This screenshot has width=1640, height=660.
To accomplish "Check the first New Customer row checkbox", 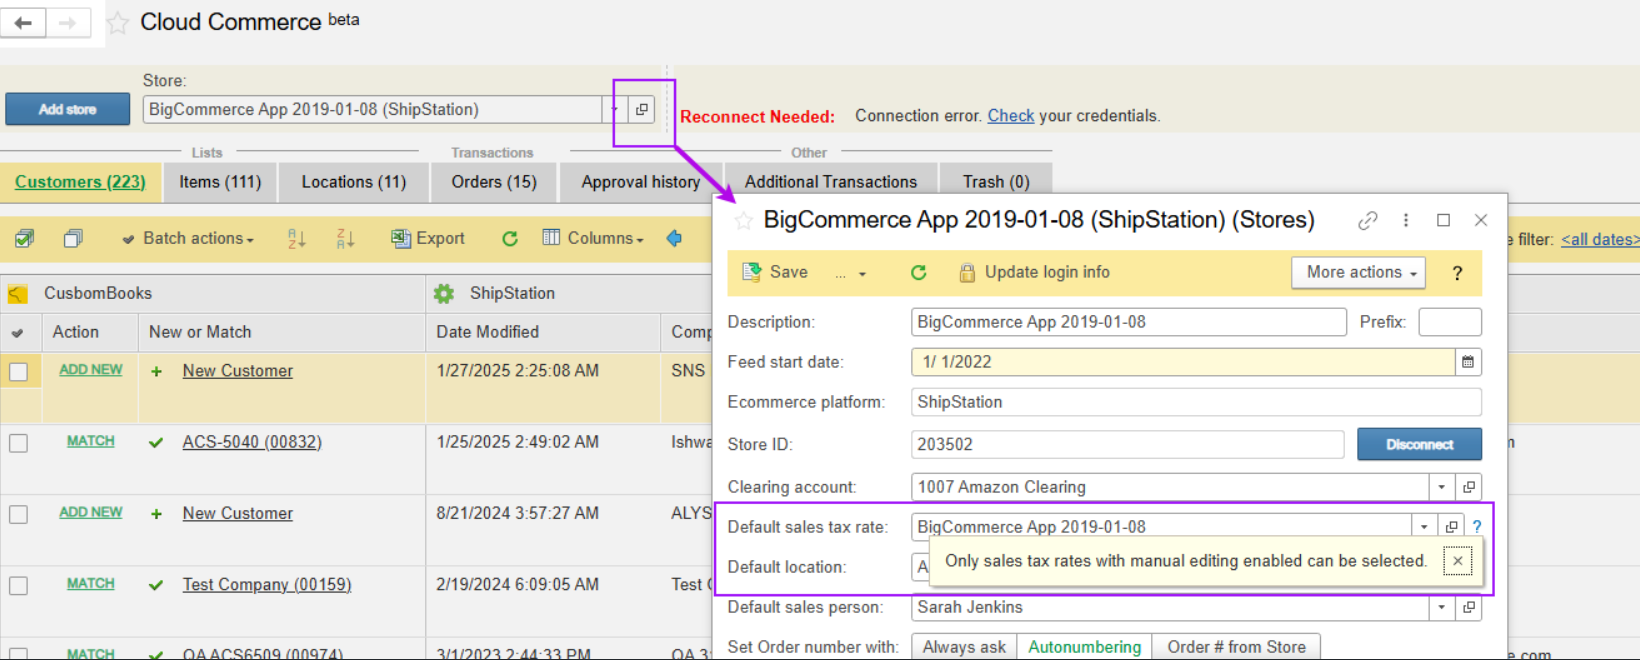I will (x=19, y=372).
